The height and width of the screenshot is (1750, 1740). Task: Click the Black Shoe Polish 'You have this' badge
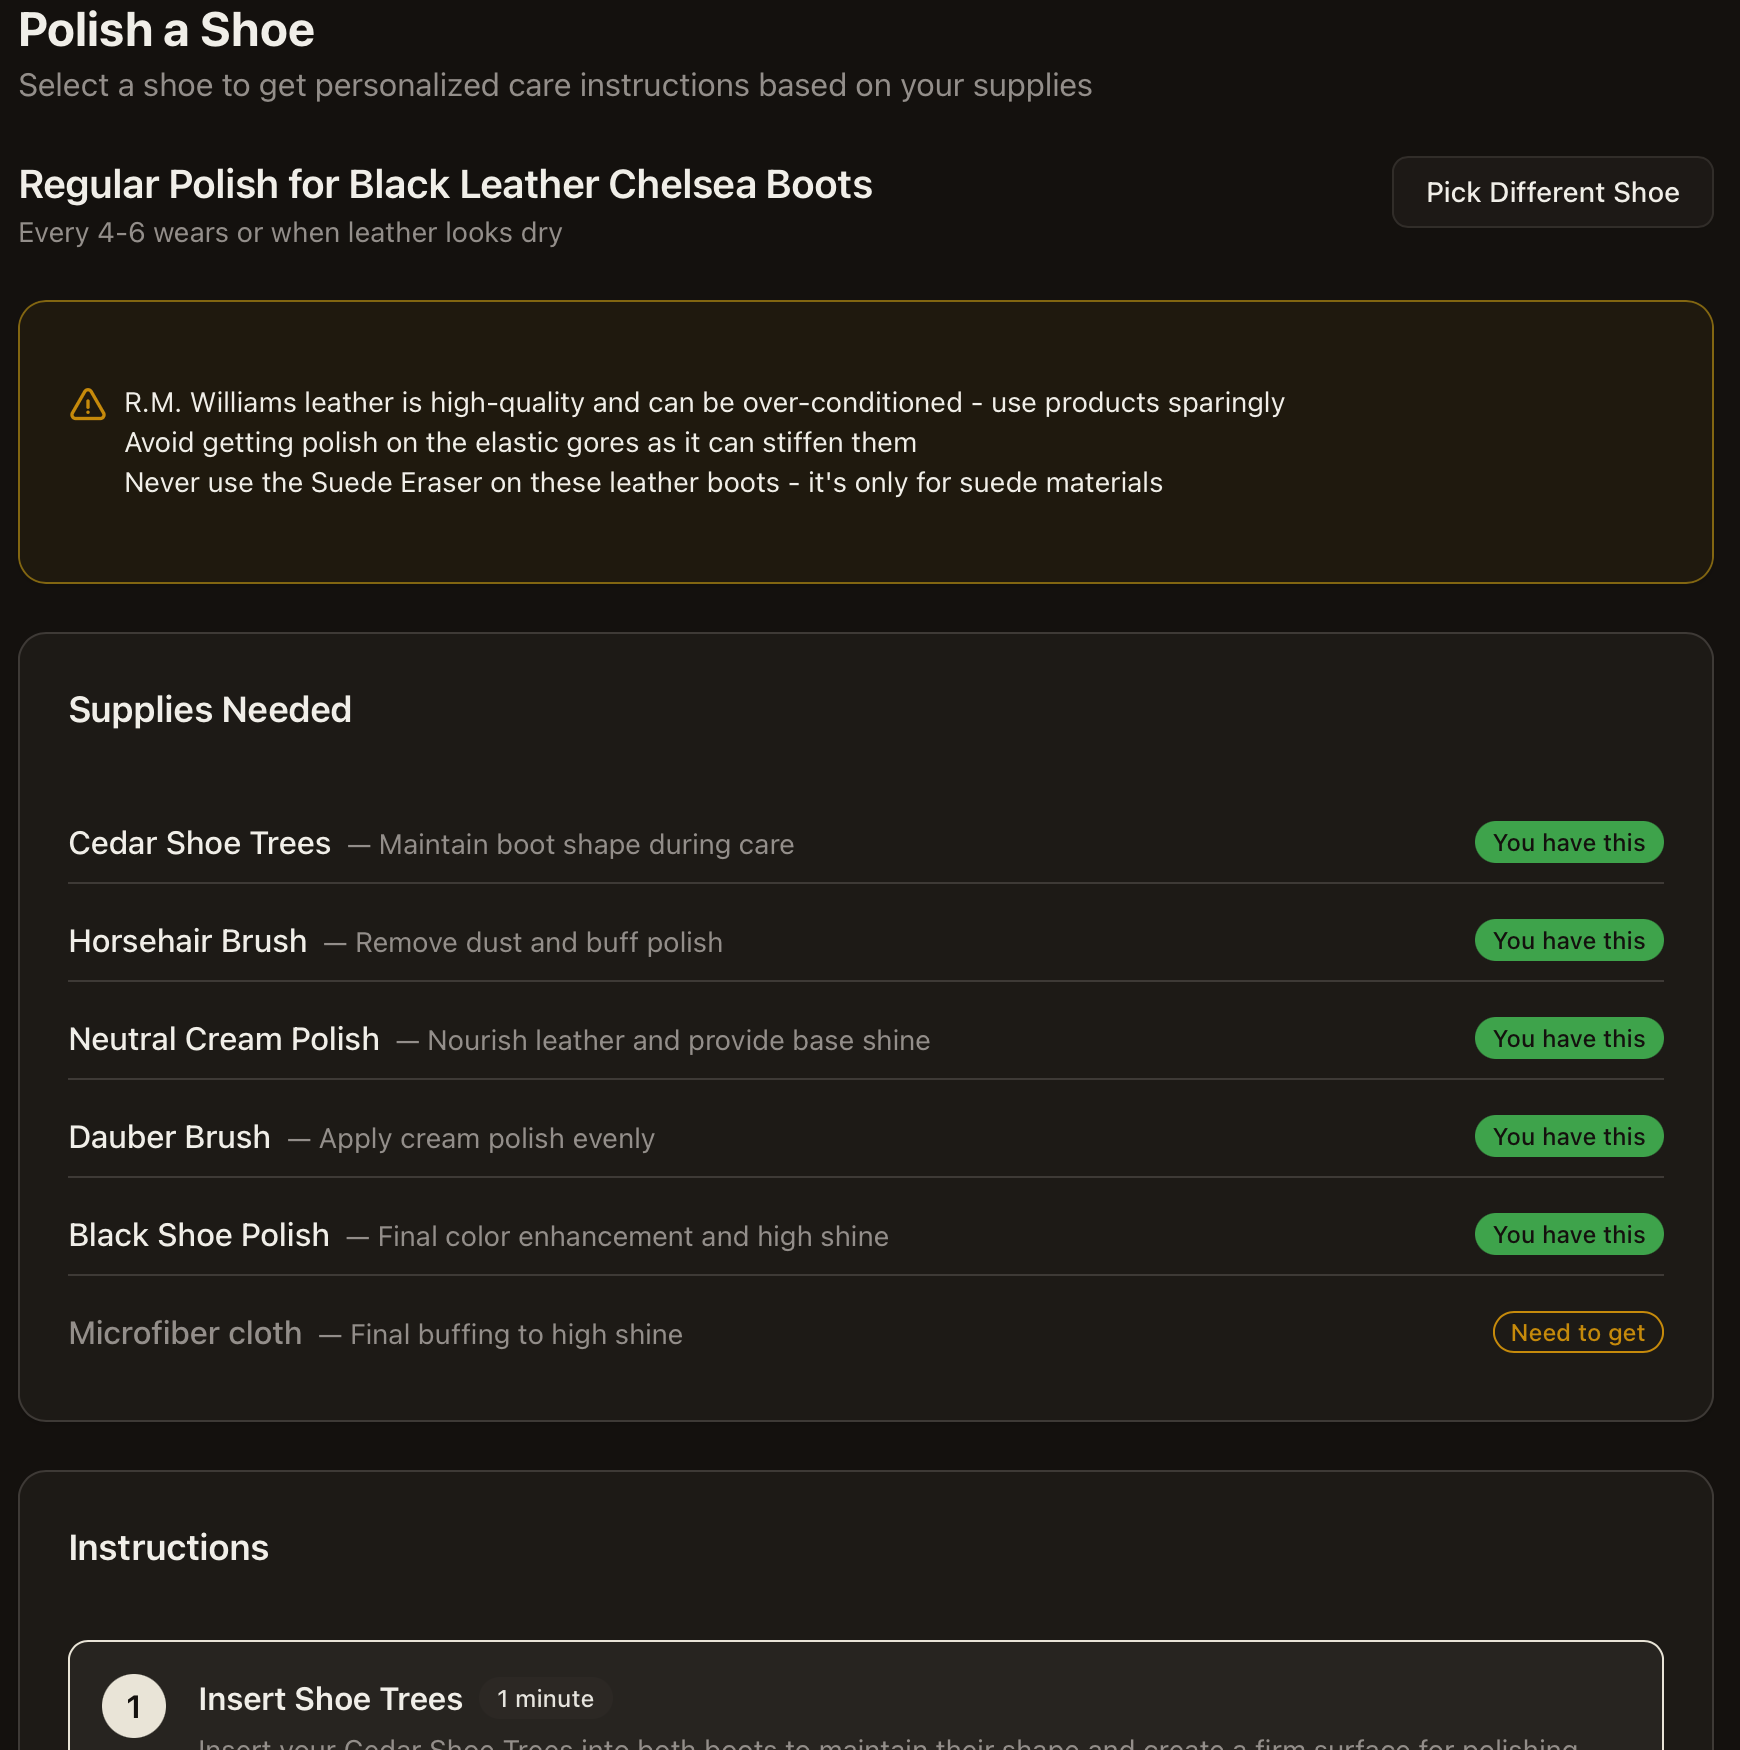point(1568,1235)
